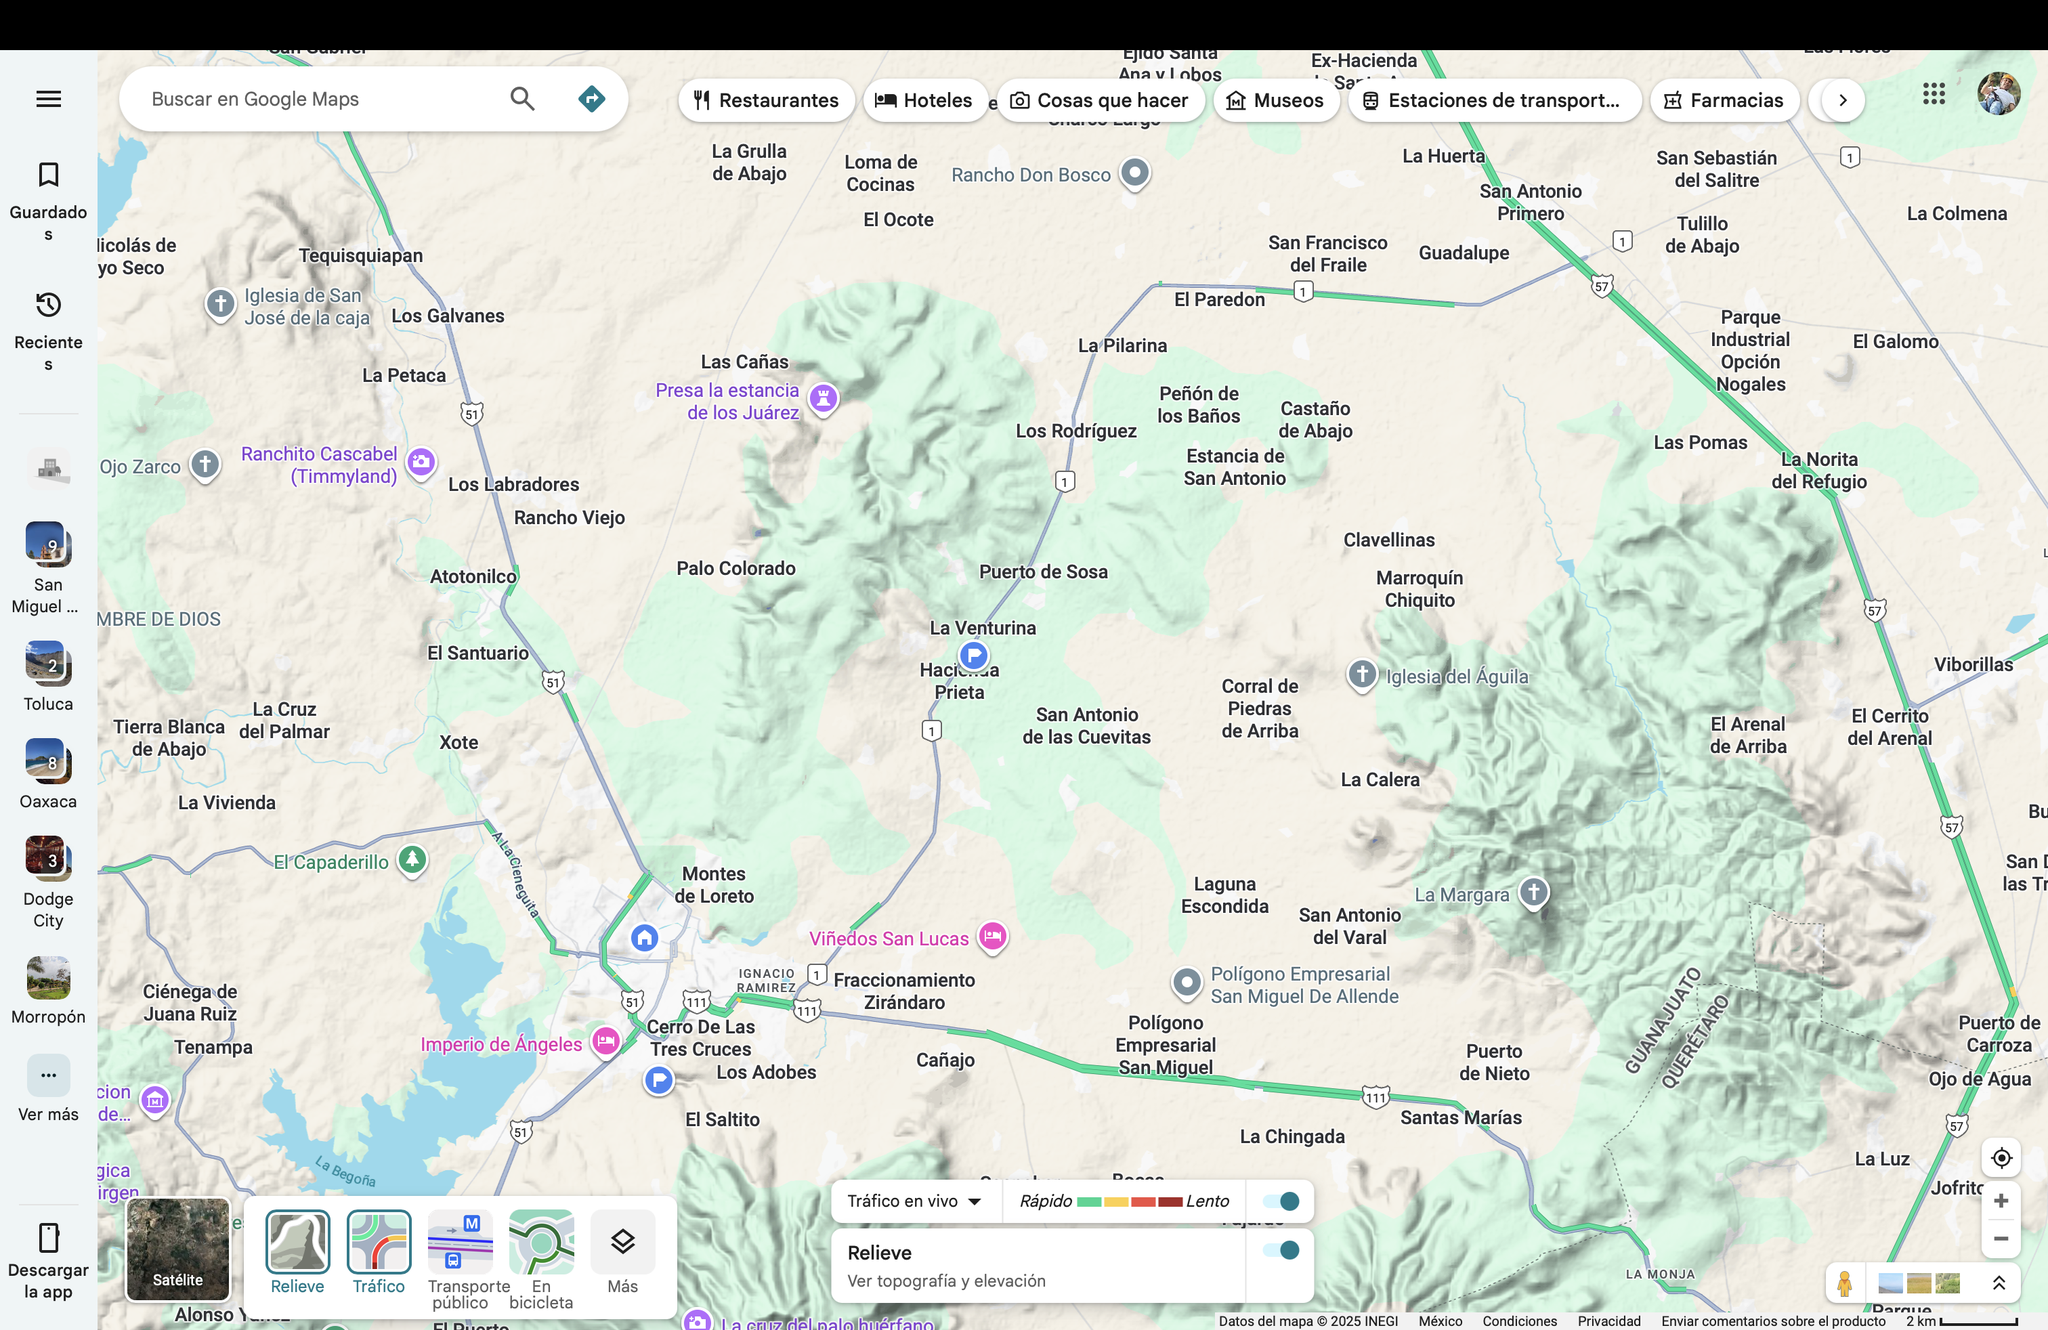
Task: Toggle the live traffic switch off
Action: (1281, 1201)
